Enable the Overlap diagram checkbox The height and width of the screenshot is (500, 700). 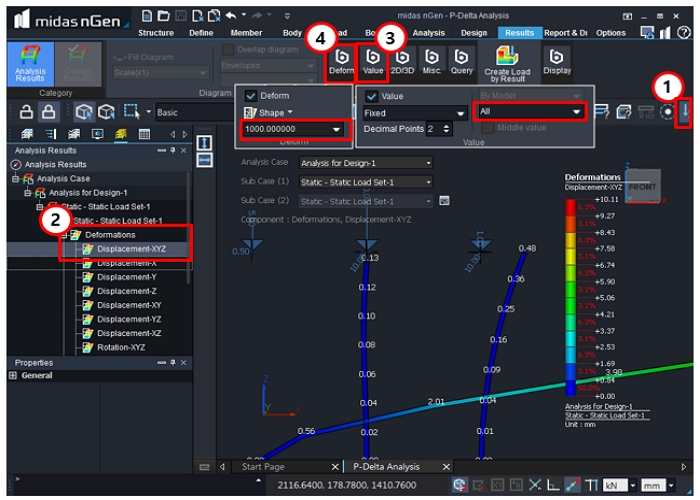(227, 49)
